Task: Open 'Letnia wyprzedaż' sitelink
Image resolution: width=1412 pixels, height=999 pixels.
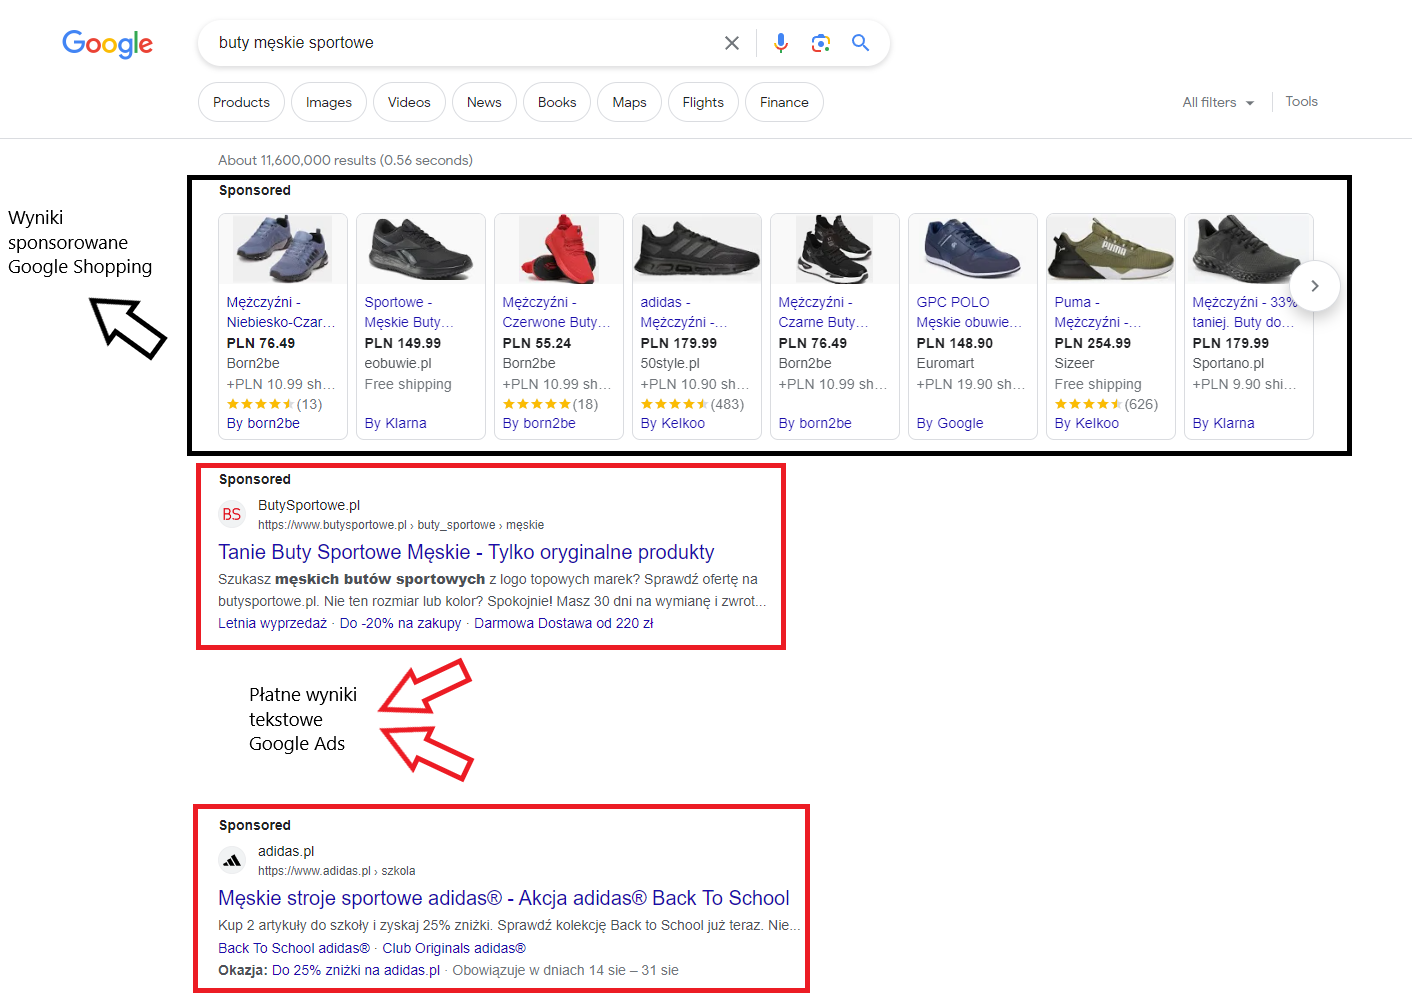Action: pyautogui.click(x=272, y=623)
